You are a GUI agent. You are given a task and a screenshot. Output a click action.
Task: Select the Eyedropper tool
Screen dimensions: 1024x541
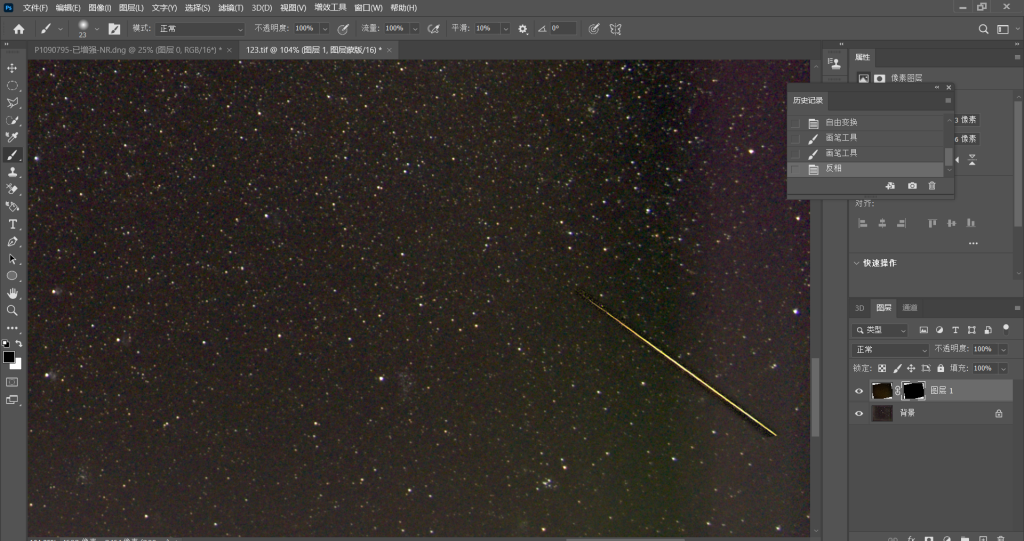[12, 137]
